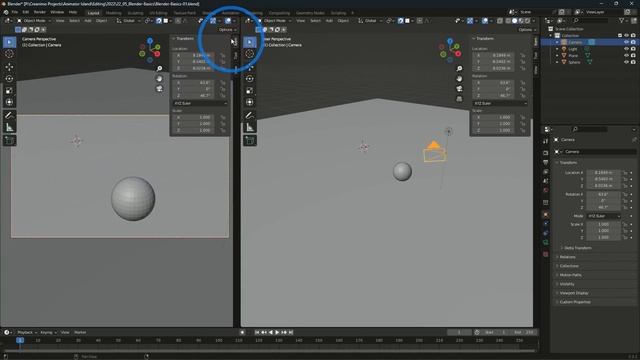Image resolution: width=640 pixels, height=360 pixels.
Task: Switch to the Modeling workspace tab
Action: (x=113, y=13)
